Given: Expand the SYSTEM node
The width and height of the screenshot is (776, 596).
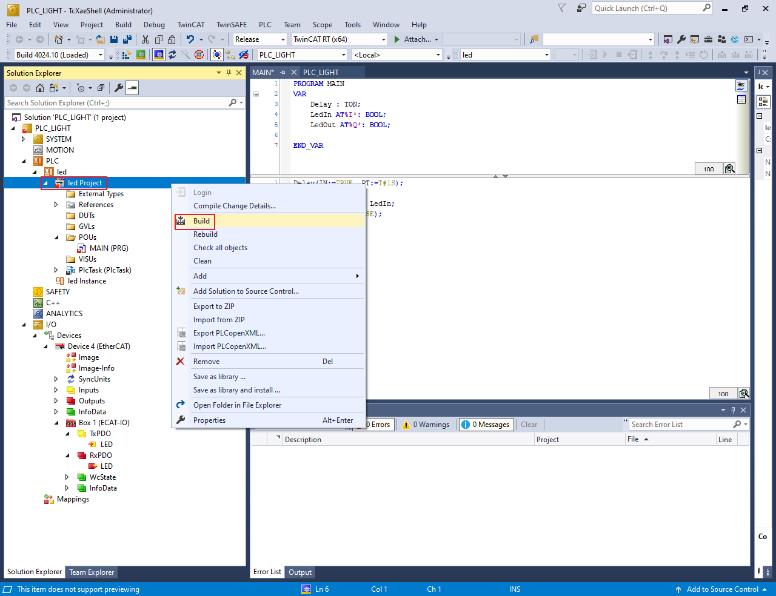Looking at the screenshot, I should [x=24, y=139].
